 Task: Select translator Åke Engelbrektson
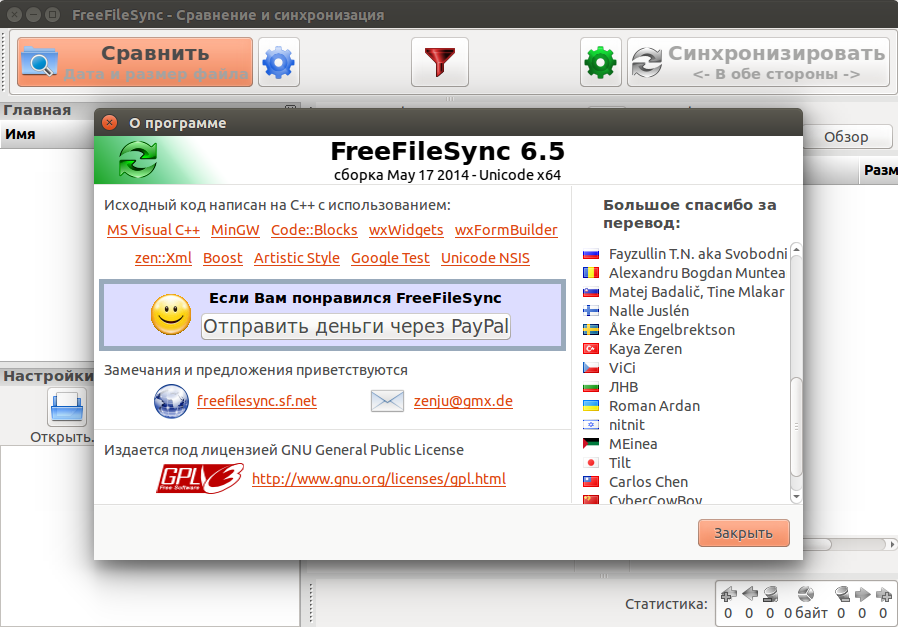tap(672, 330)
